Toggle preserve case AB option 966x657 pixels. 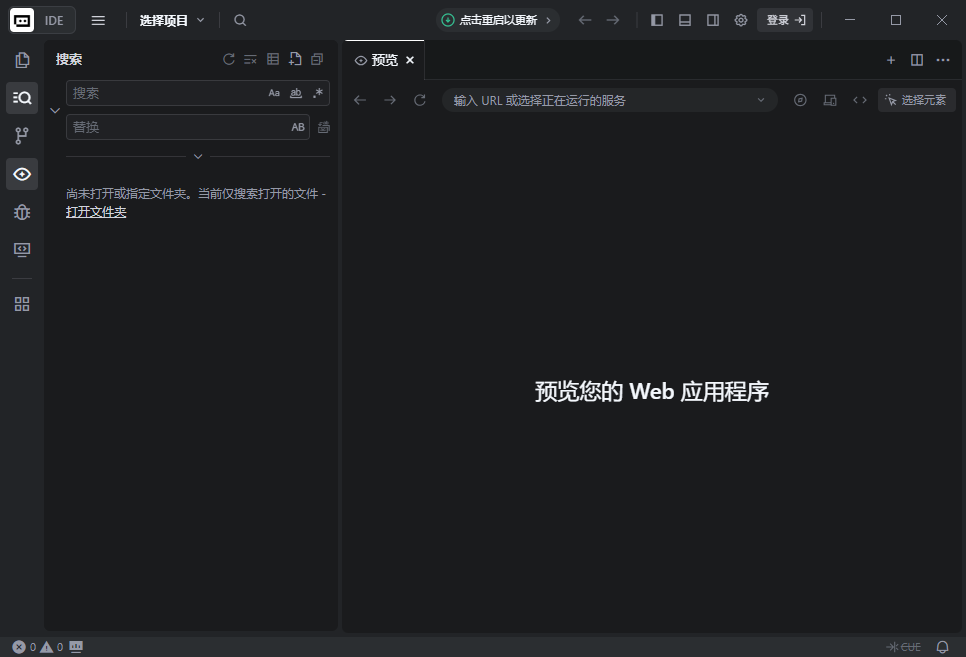298,127
